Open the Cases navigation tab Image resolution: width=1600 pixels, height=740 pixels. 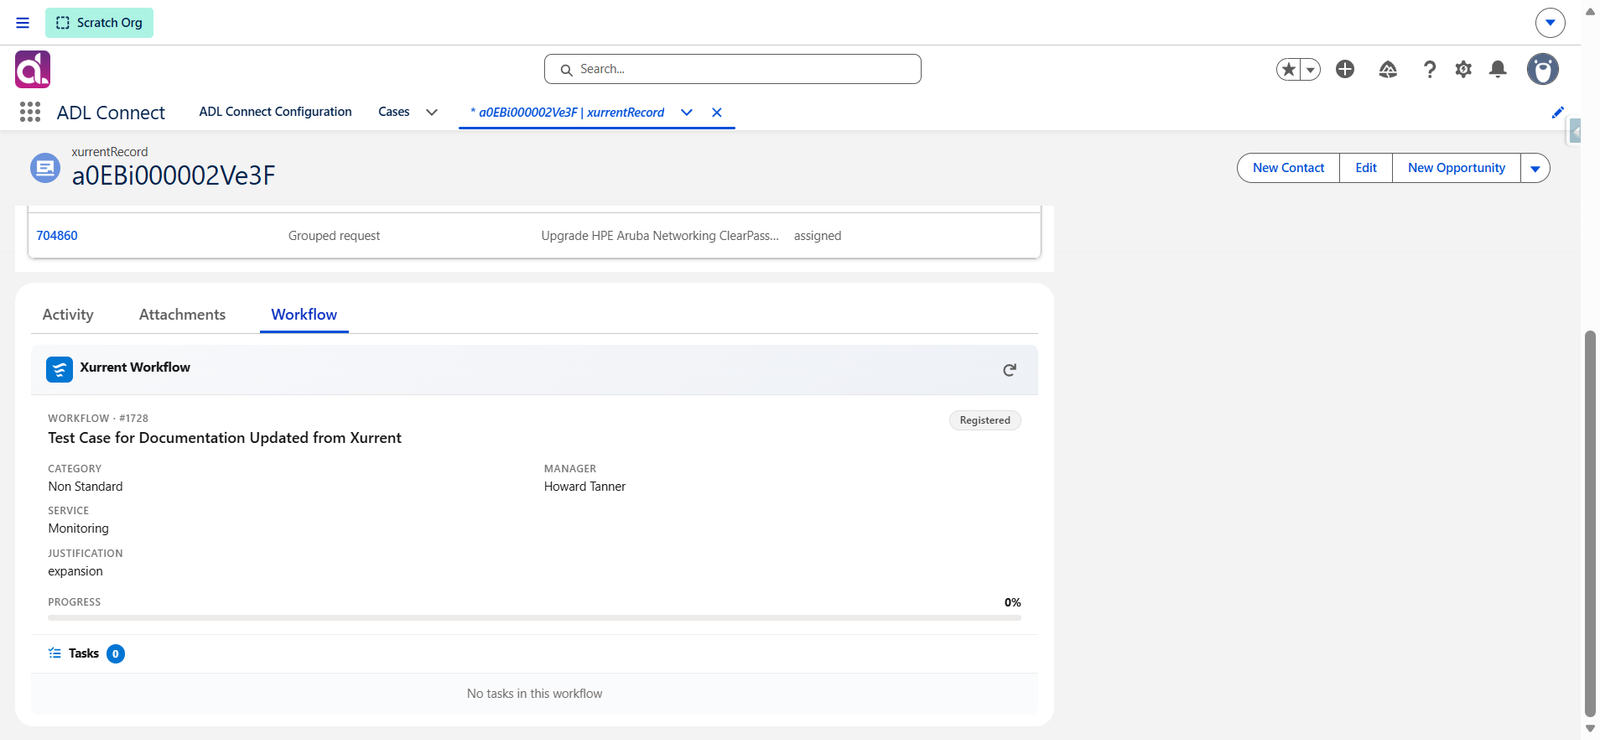pyautogui.click(x=394, y=112)
